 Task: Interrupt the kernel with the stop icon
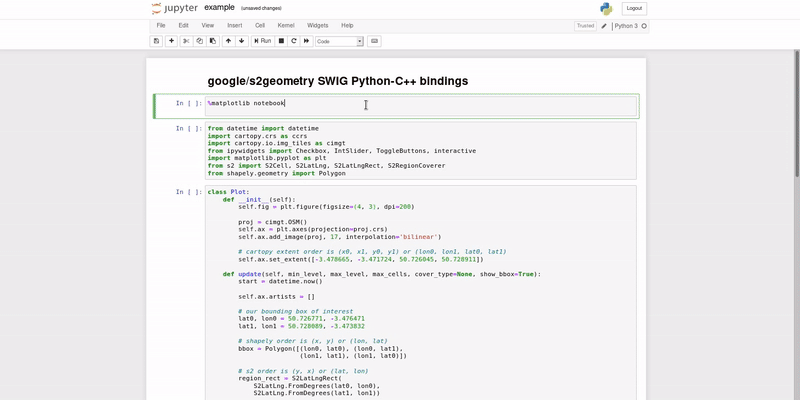(x=281, y=41)
